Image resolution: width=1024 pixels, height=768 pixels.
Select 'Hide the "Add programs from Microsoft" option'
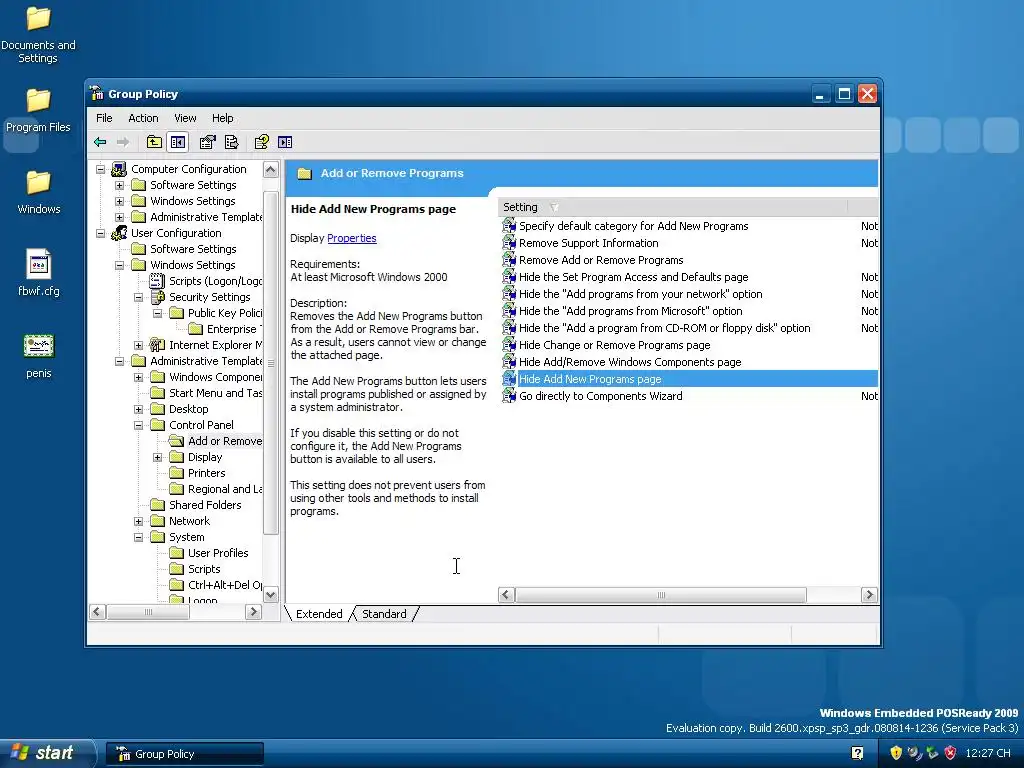630,311
